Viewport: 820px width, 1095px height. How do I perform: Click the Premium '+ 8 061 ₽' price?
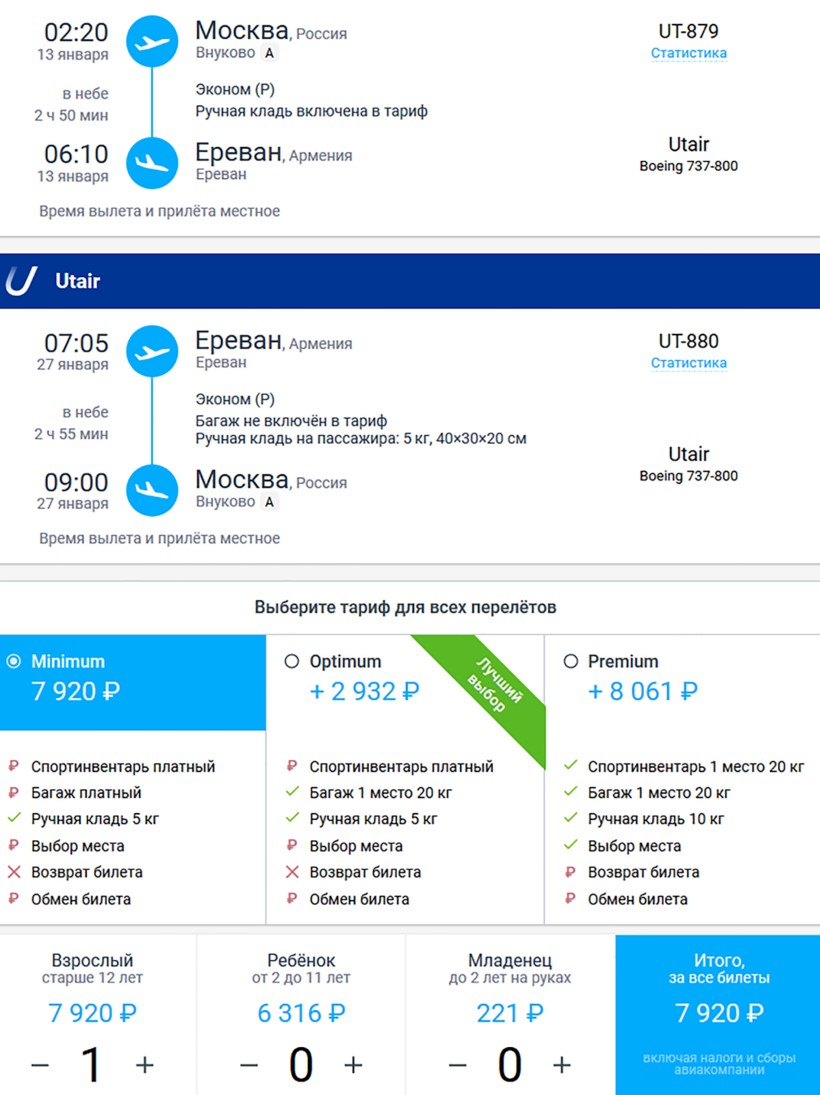[x=643, y=691]
